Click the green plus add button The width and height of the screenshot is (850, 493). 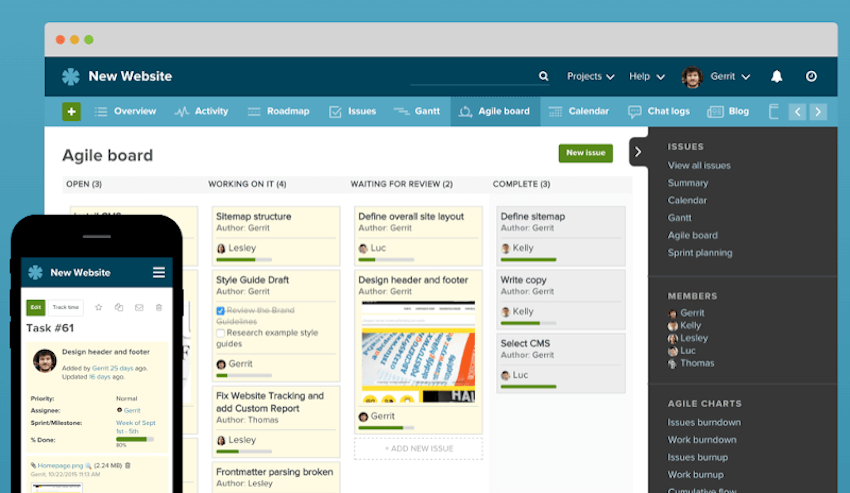click(x=71, y=112)
